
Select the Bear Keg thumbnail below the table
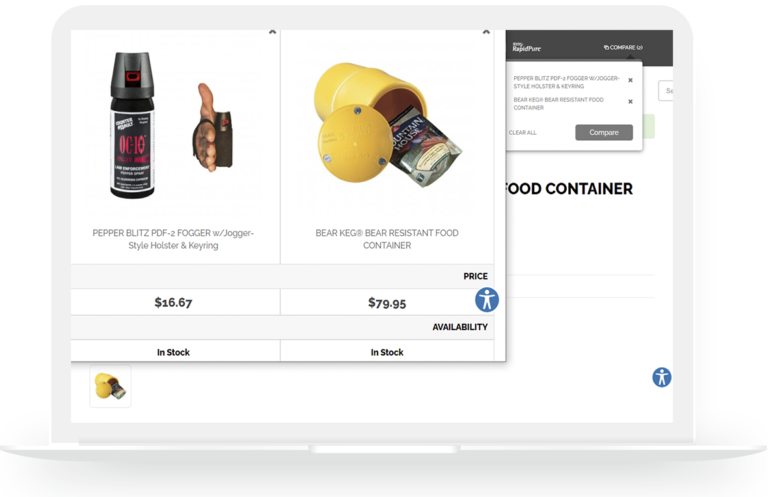[x=110, y=385]
